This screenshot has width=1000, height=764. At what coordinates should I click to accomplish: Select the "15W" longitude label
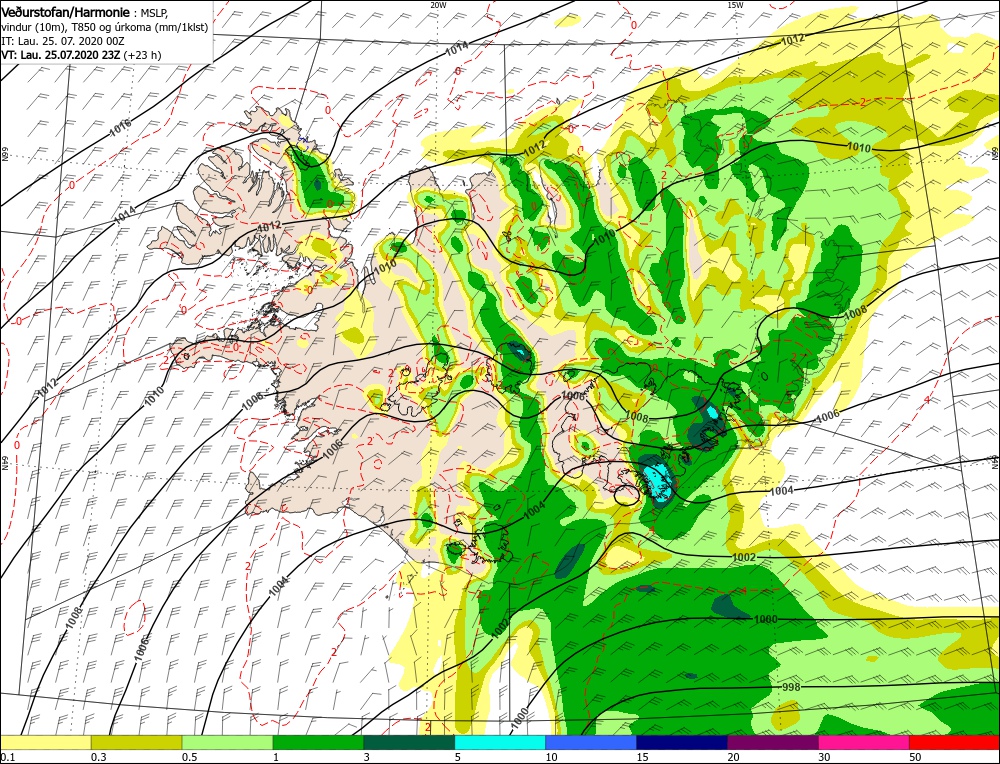(x=735, y=4)
